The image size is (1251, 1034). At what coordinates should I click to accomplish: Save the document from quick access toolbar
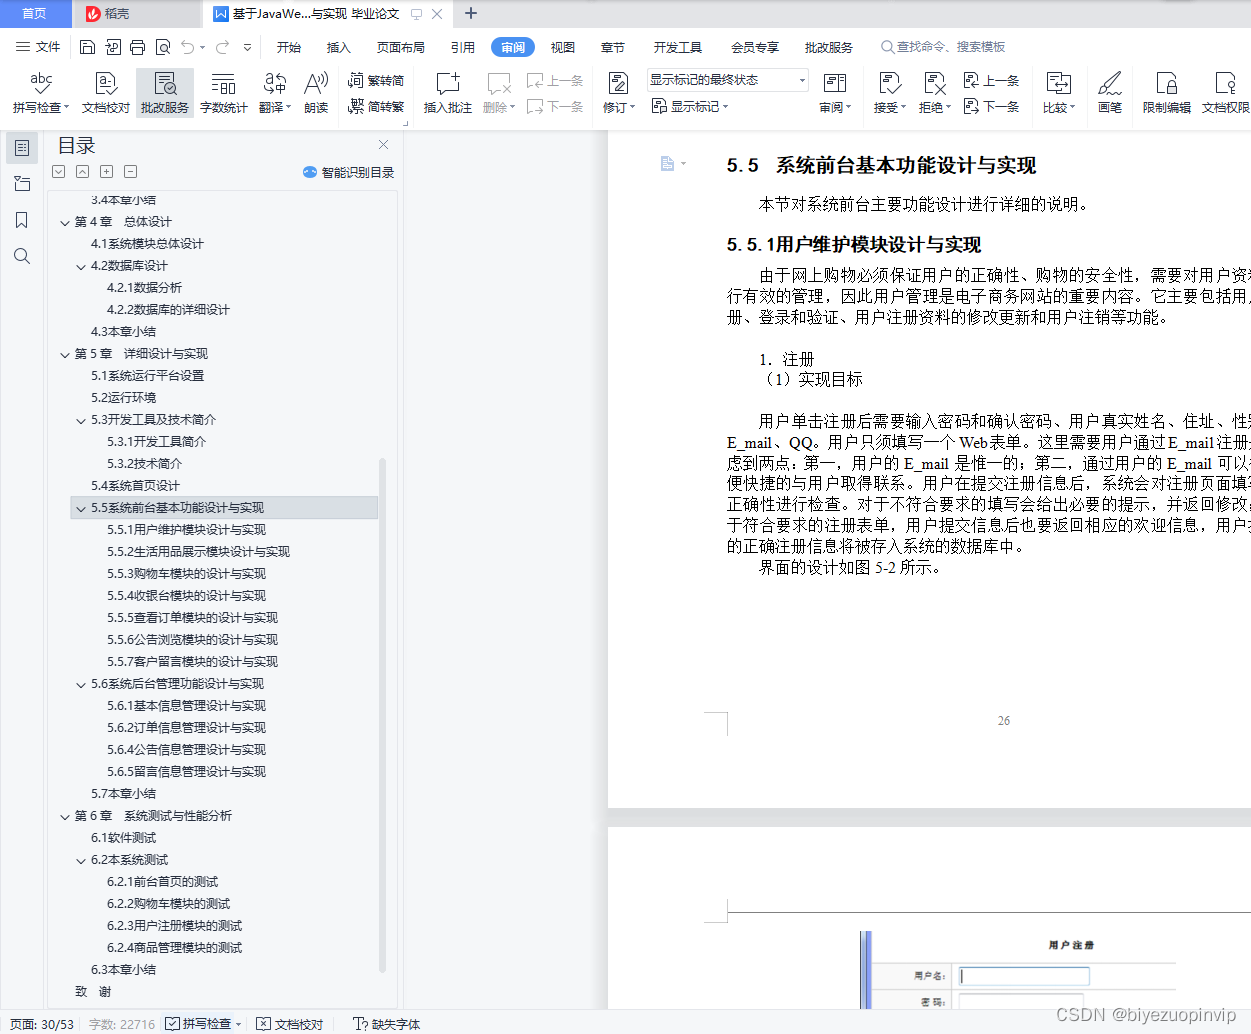(87, 47)
